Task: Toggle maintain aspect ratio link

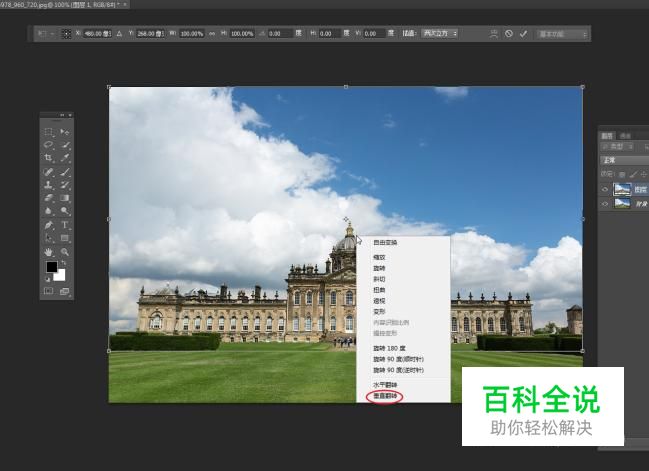Action: (x=212, y=34)
